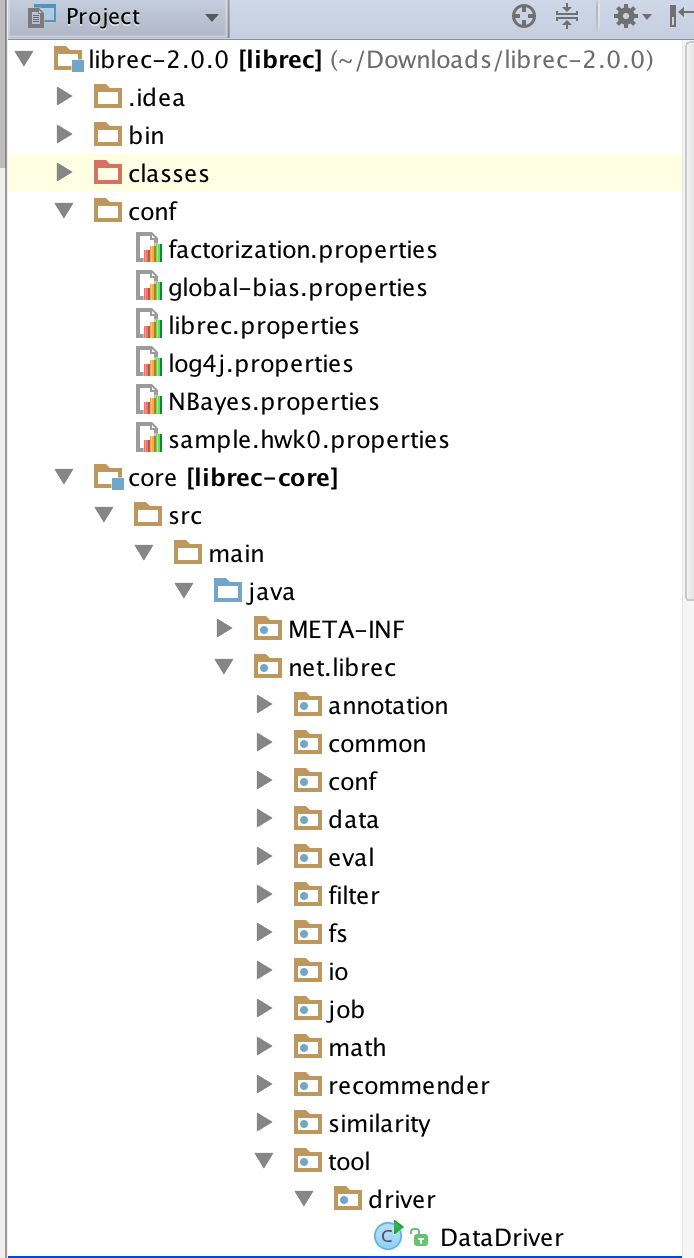Image resolution: width=694 pixels, height=1258 pixels.
Task: Collapse the tool package
Action: click(x=264, y=1160)
